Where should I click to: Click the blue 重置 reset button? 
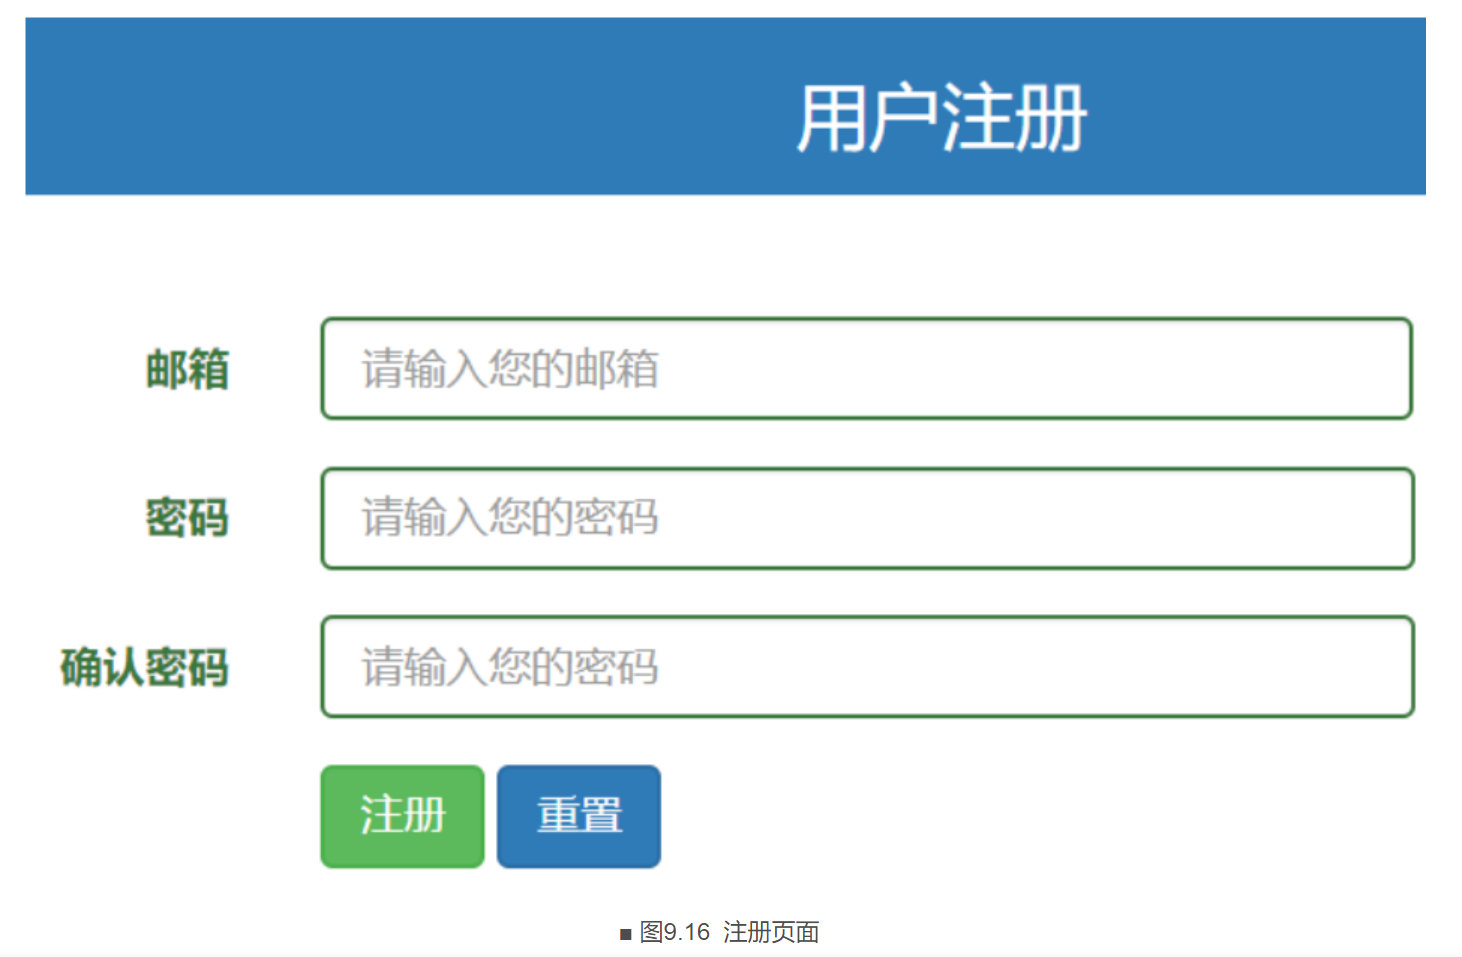coord(579,816)
